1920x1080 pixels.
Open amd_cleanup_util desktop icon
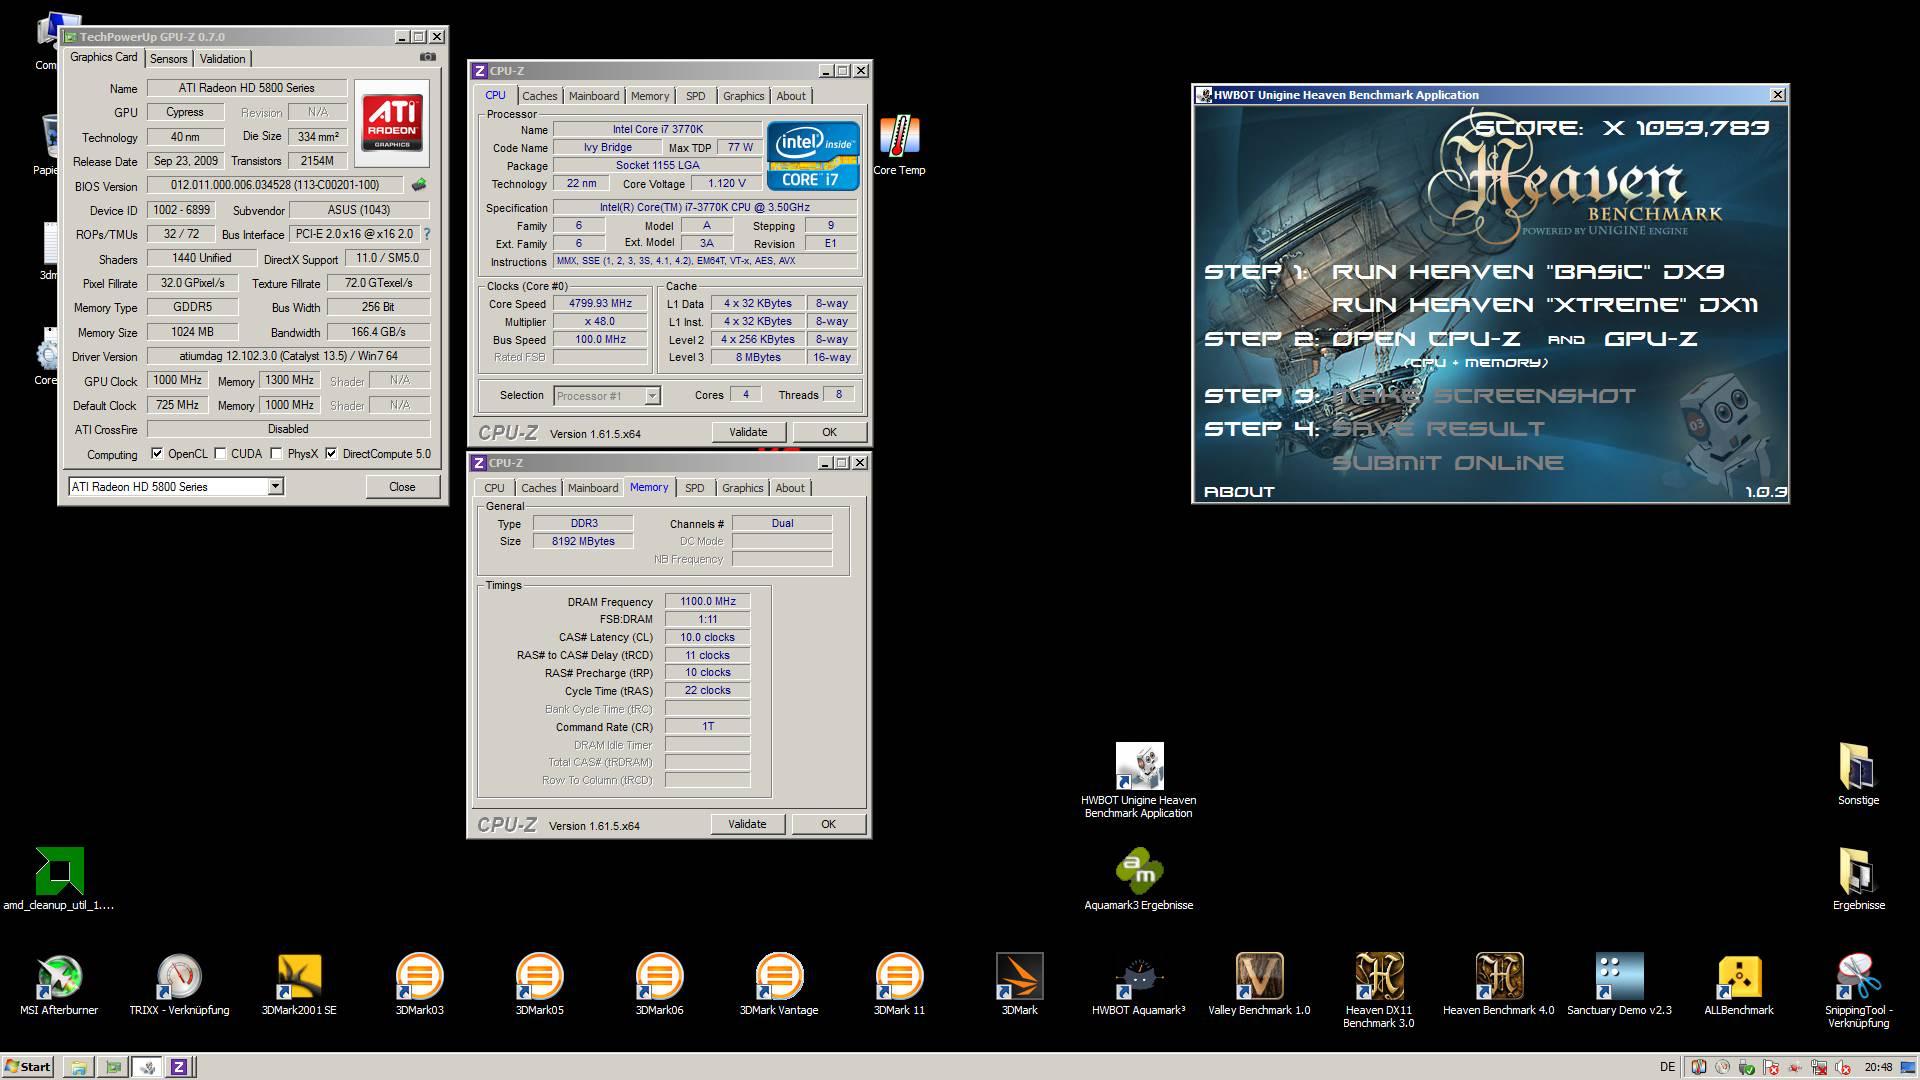pyautogui.click(x=59, y=878)
